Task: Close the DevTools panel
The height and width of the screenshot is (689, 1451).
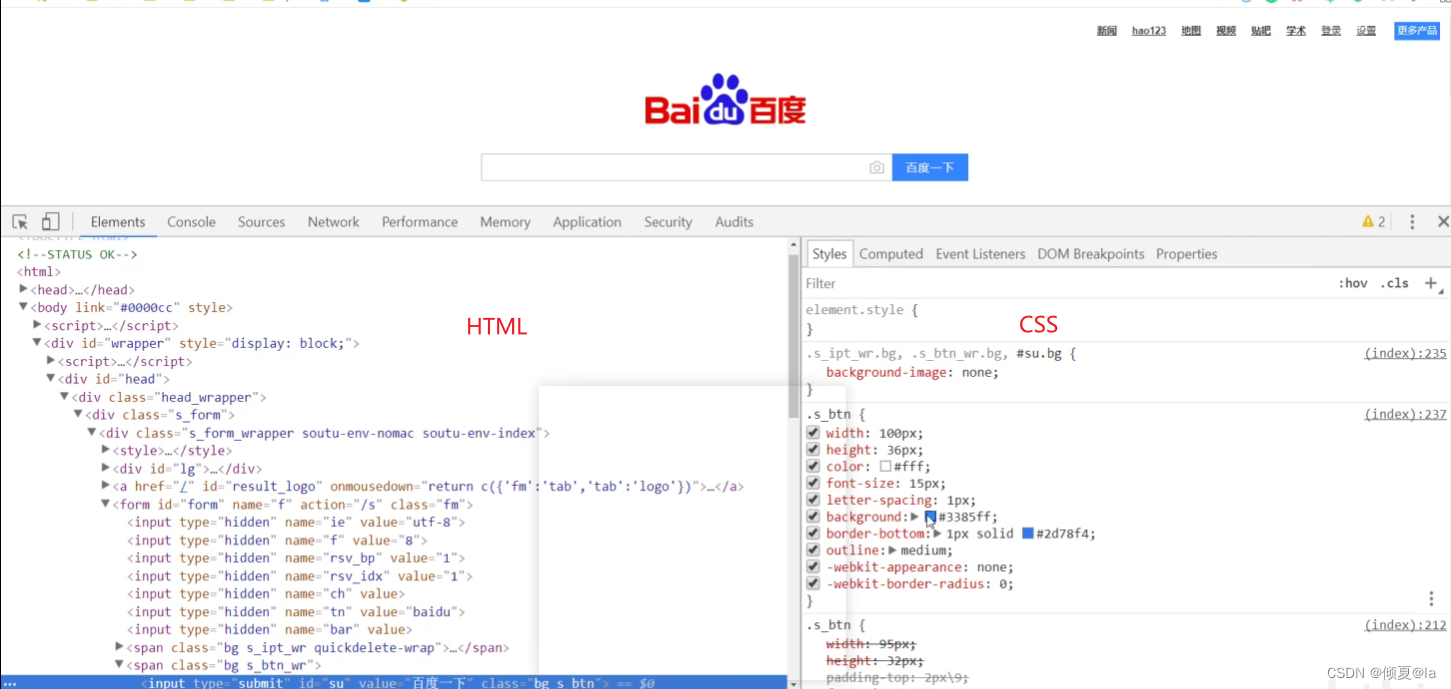Action: click(x=1443, y=222)
